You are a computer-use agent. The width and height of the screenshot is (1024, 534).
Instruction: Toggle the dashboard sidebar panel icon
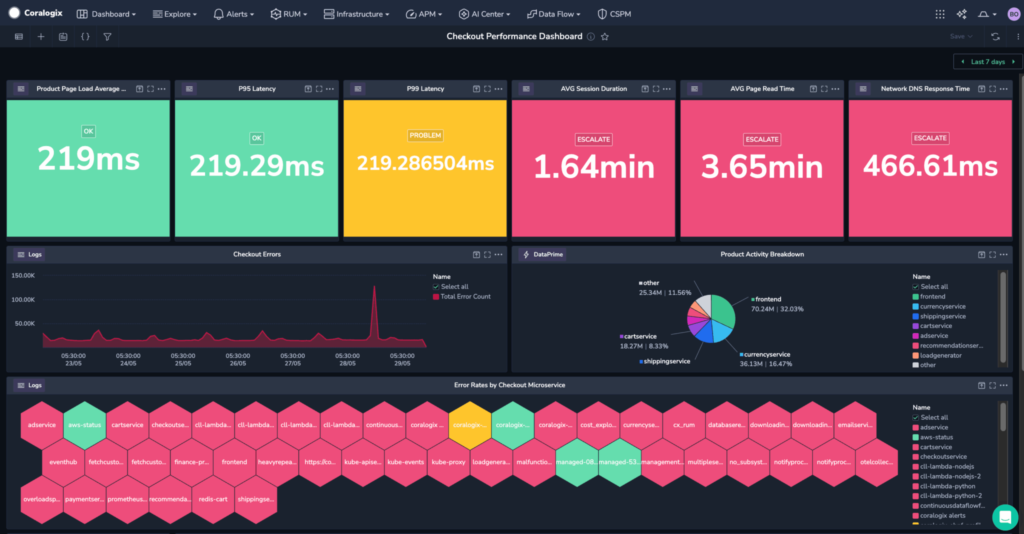point(19,37)
